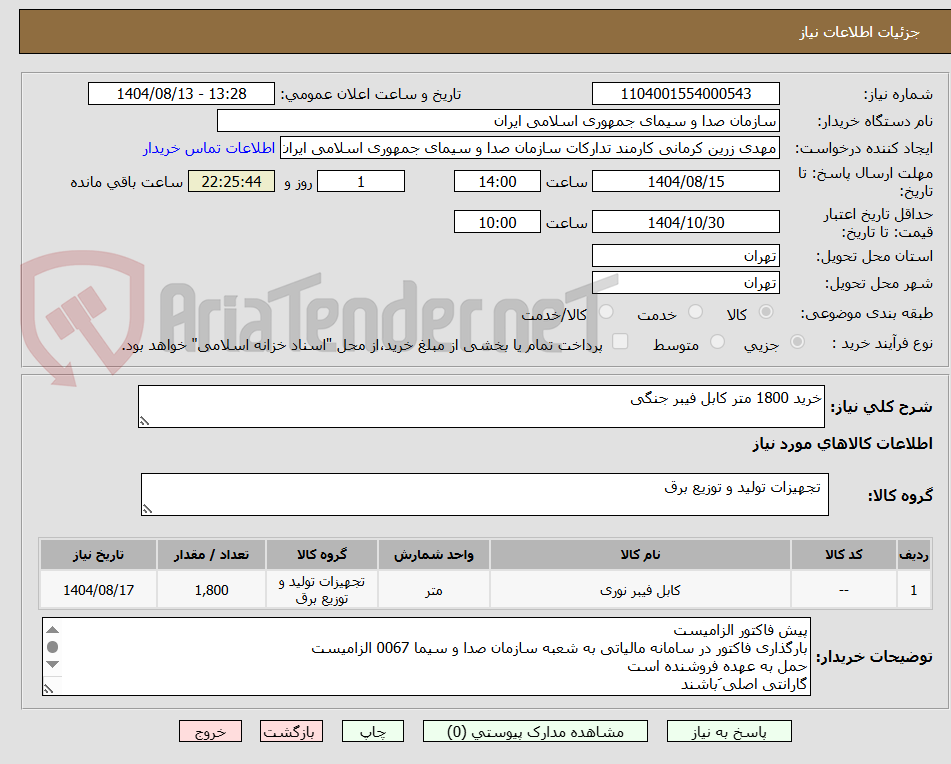Image resolution: width=951 pixels, height=764 pixels.
Task: Click the نام کالا column header in the table
Action: click(644, 554)
